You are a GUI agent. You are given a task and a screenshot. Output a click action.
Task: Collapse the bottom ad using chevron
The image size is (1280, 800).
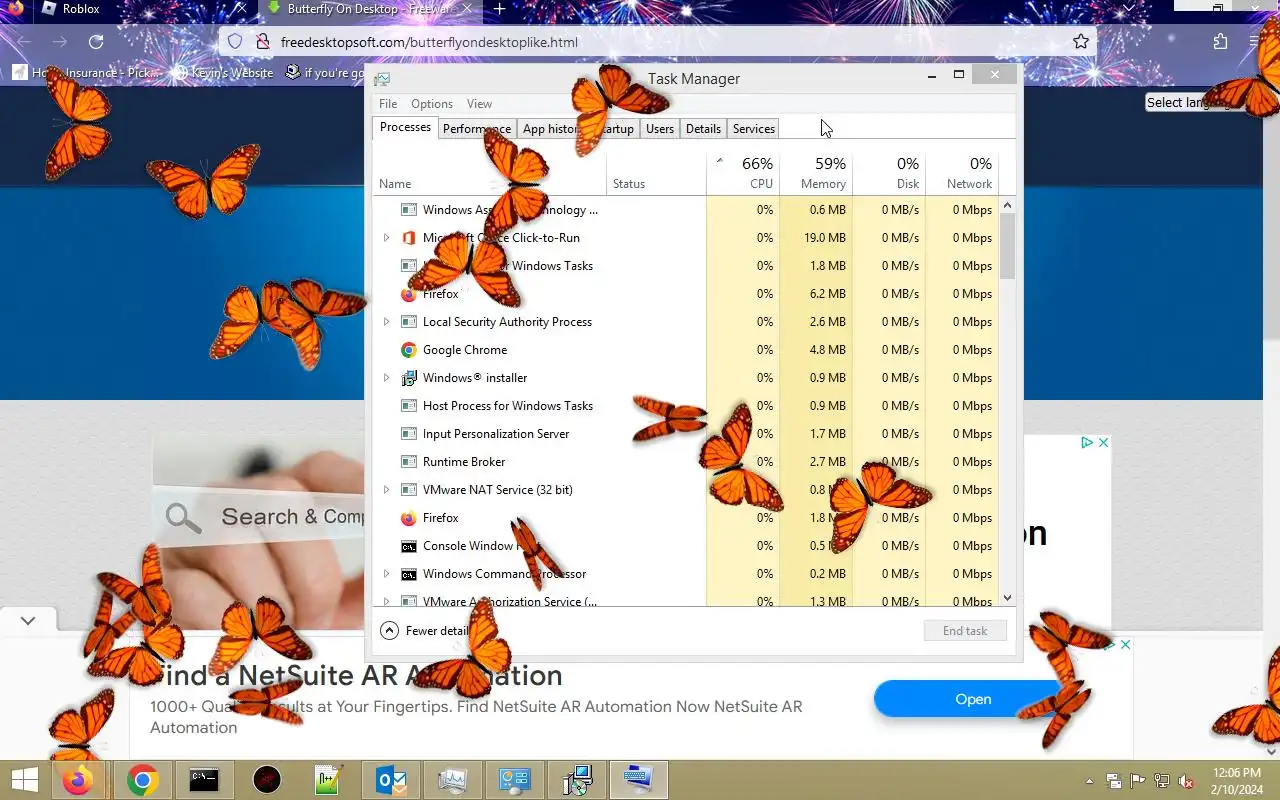[28, 620]
